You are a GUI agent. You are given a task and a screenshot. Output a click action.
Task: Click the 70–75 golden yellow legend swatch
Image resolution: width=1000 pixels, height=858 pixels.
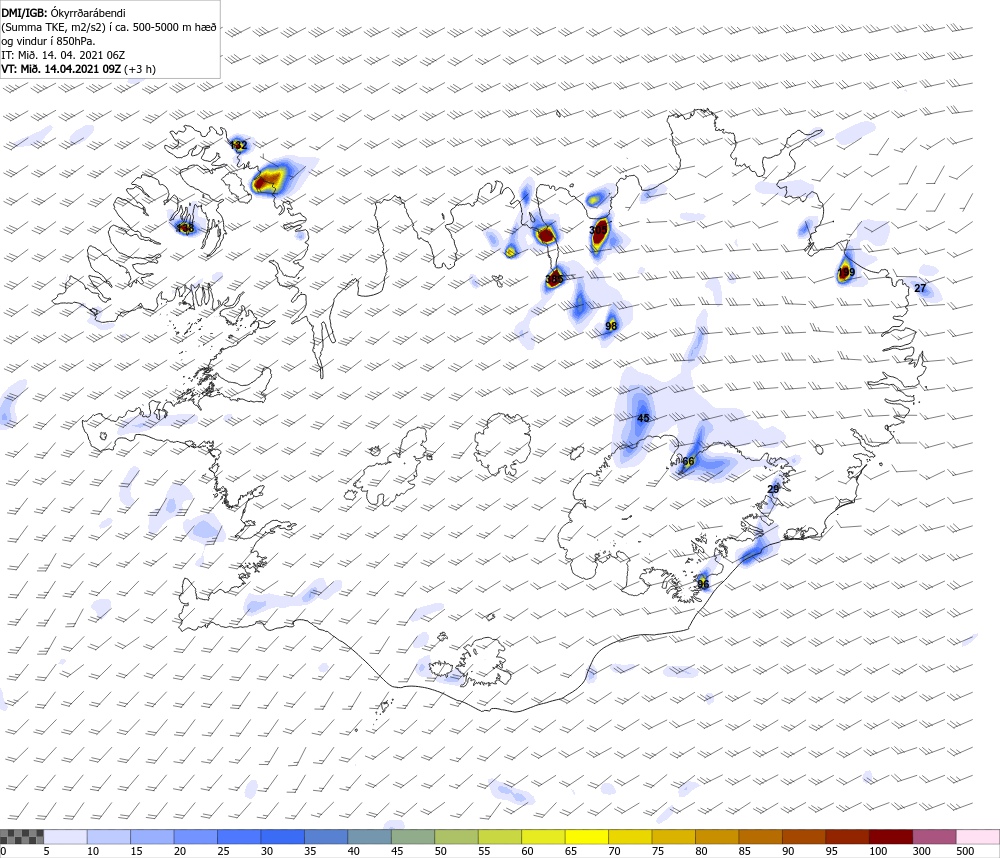click(x=630, y=836)
